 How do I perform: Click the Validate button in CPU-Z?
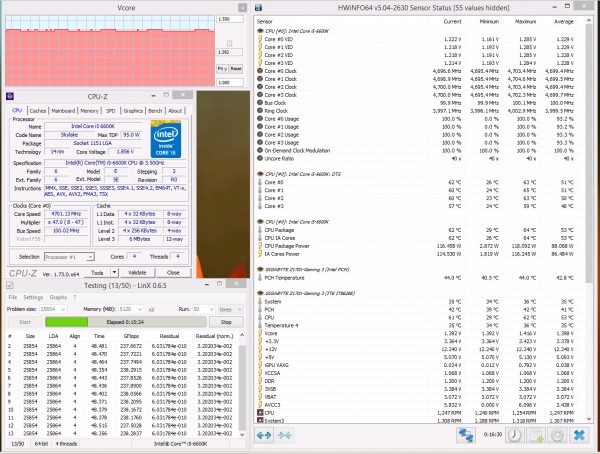point(137,273)
